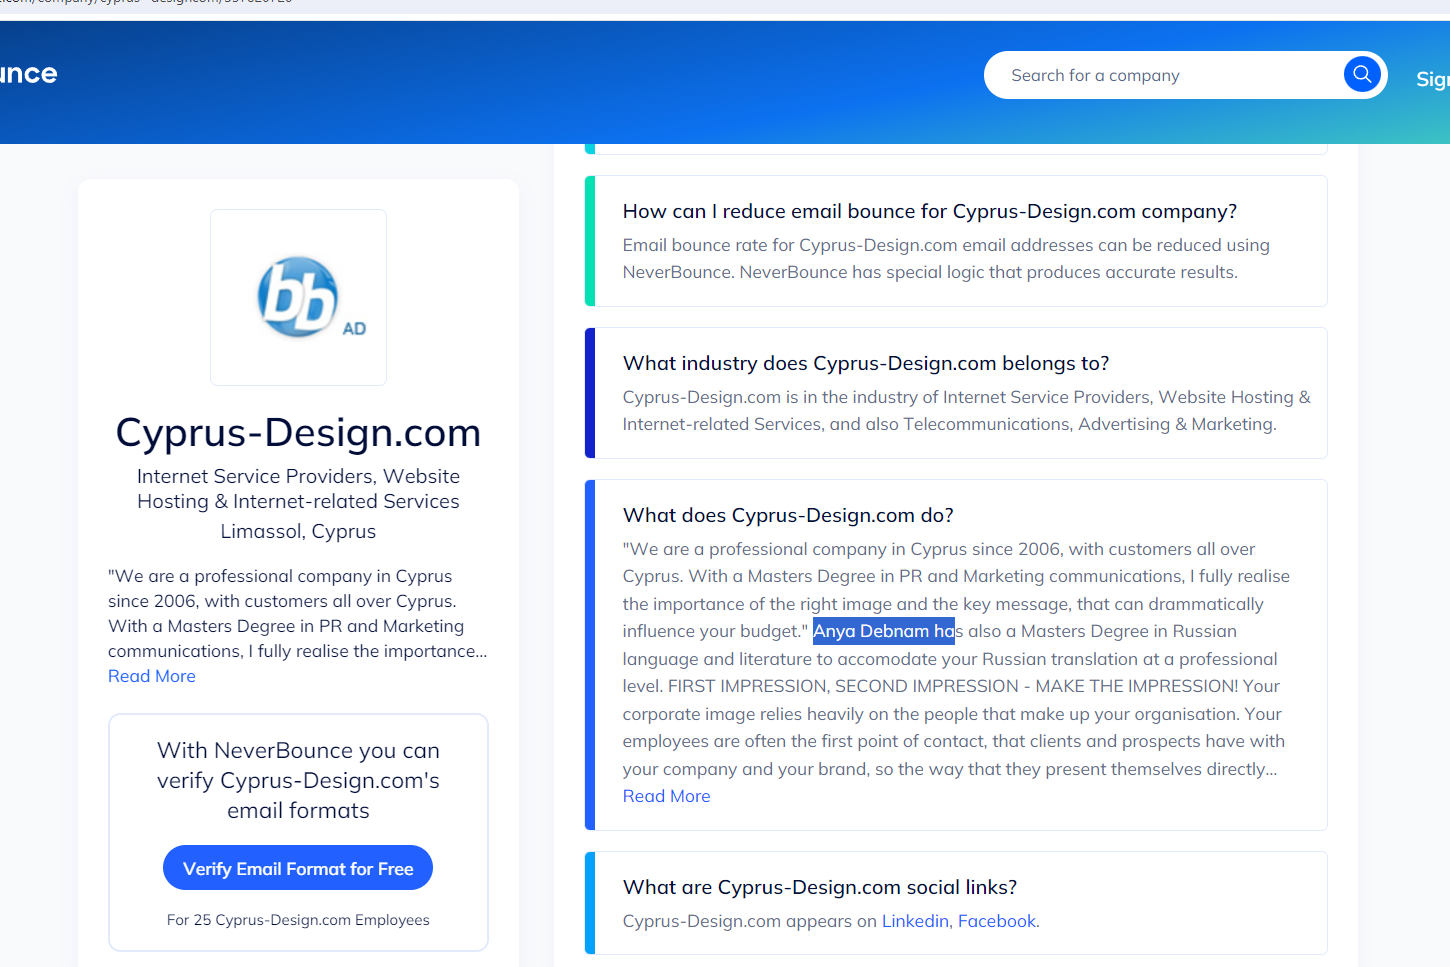
Task: Click the 'What are Cyprus-Design.com social links?' heading
Action: 819,887
